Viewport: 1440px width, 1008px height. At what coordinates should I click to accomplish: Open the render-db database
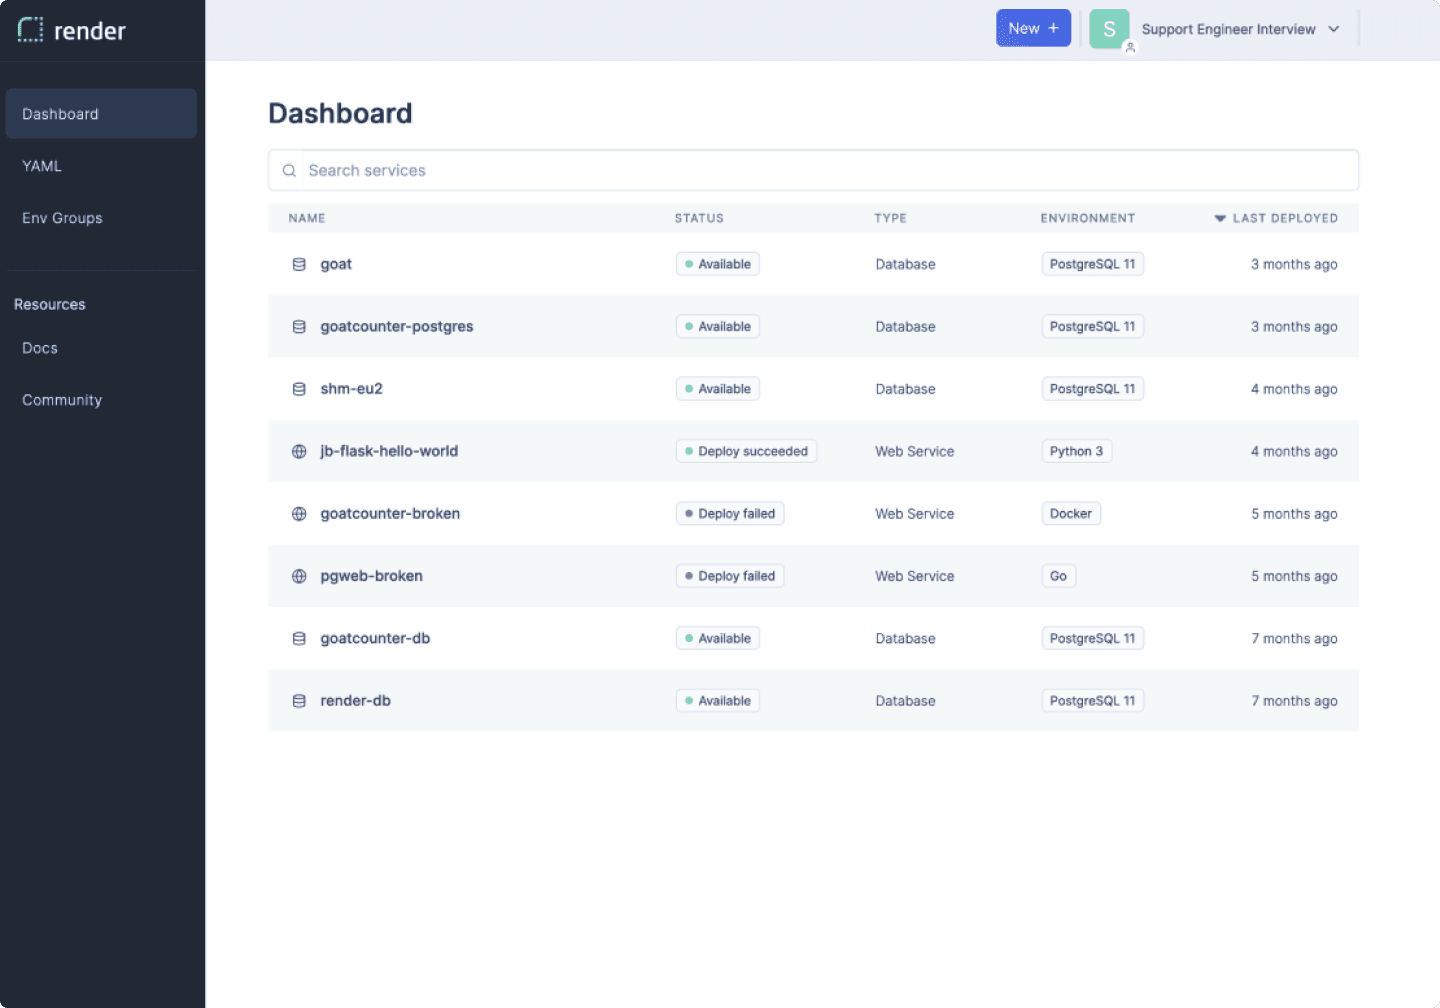(x=355, y=701)
